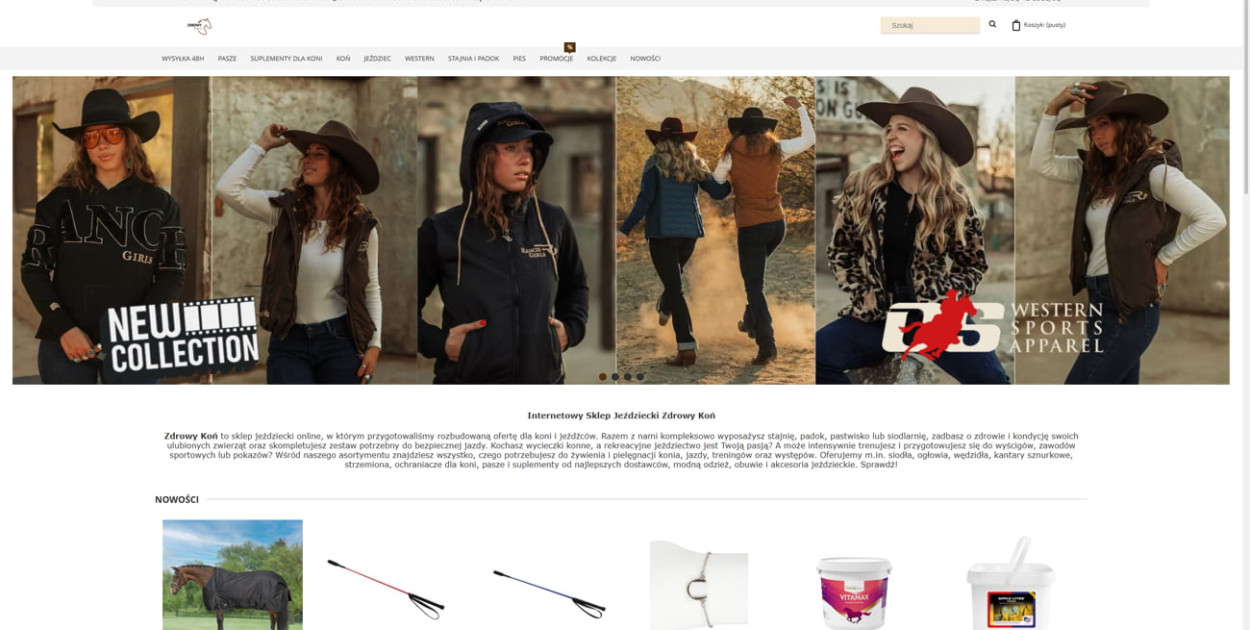This screenshot has width=1250, height=630.
Task: Open the Western menu item
Action: [419, 59]
